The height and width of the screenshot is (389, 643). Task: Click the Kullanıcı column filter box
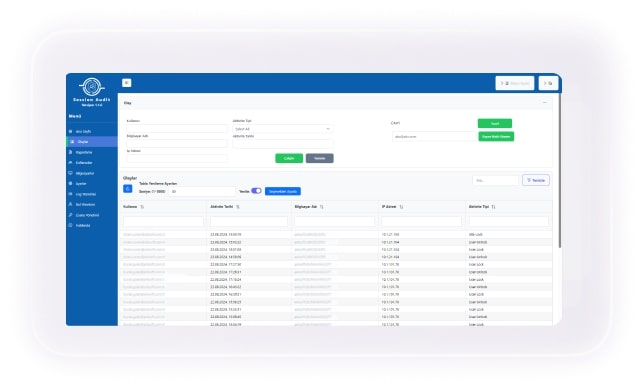(163, 222)
